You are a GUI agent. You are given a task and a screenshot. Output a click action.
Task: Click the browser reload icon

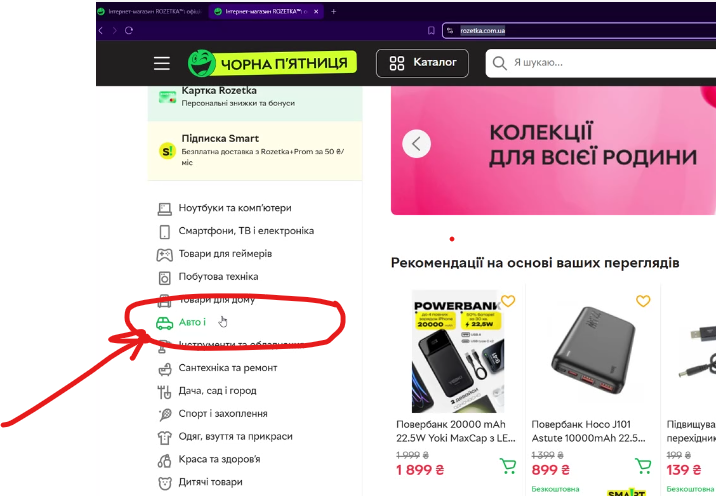[129, 30]
